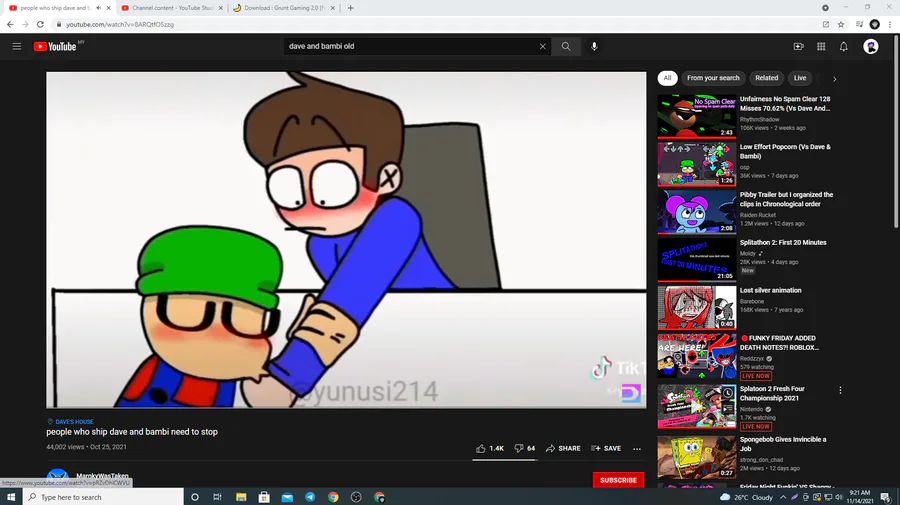Open Unfairness No Spam Clear thumbnail
900x505 pixels.
[x=696, y=116]
